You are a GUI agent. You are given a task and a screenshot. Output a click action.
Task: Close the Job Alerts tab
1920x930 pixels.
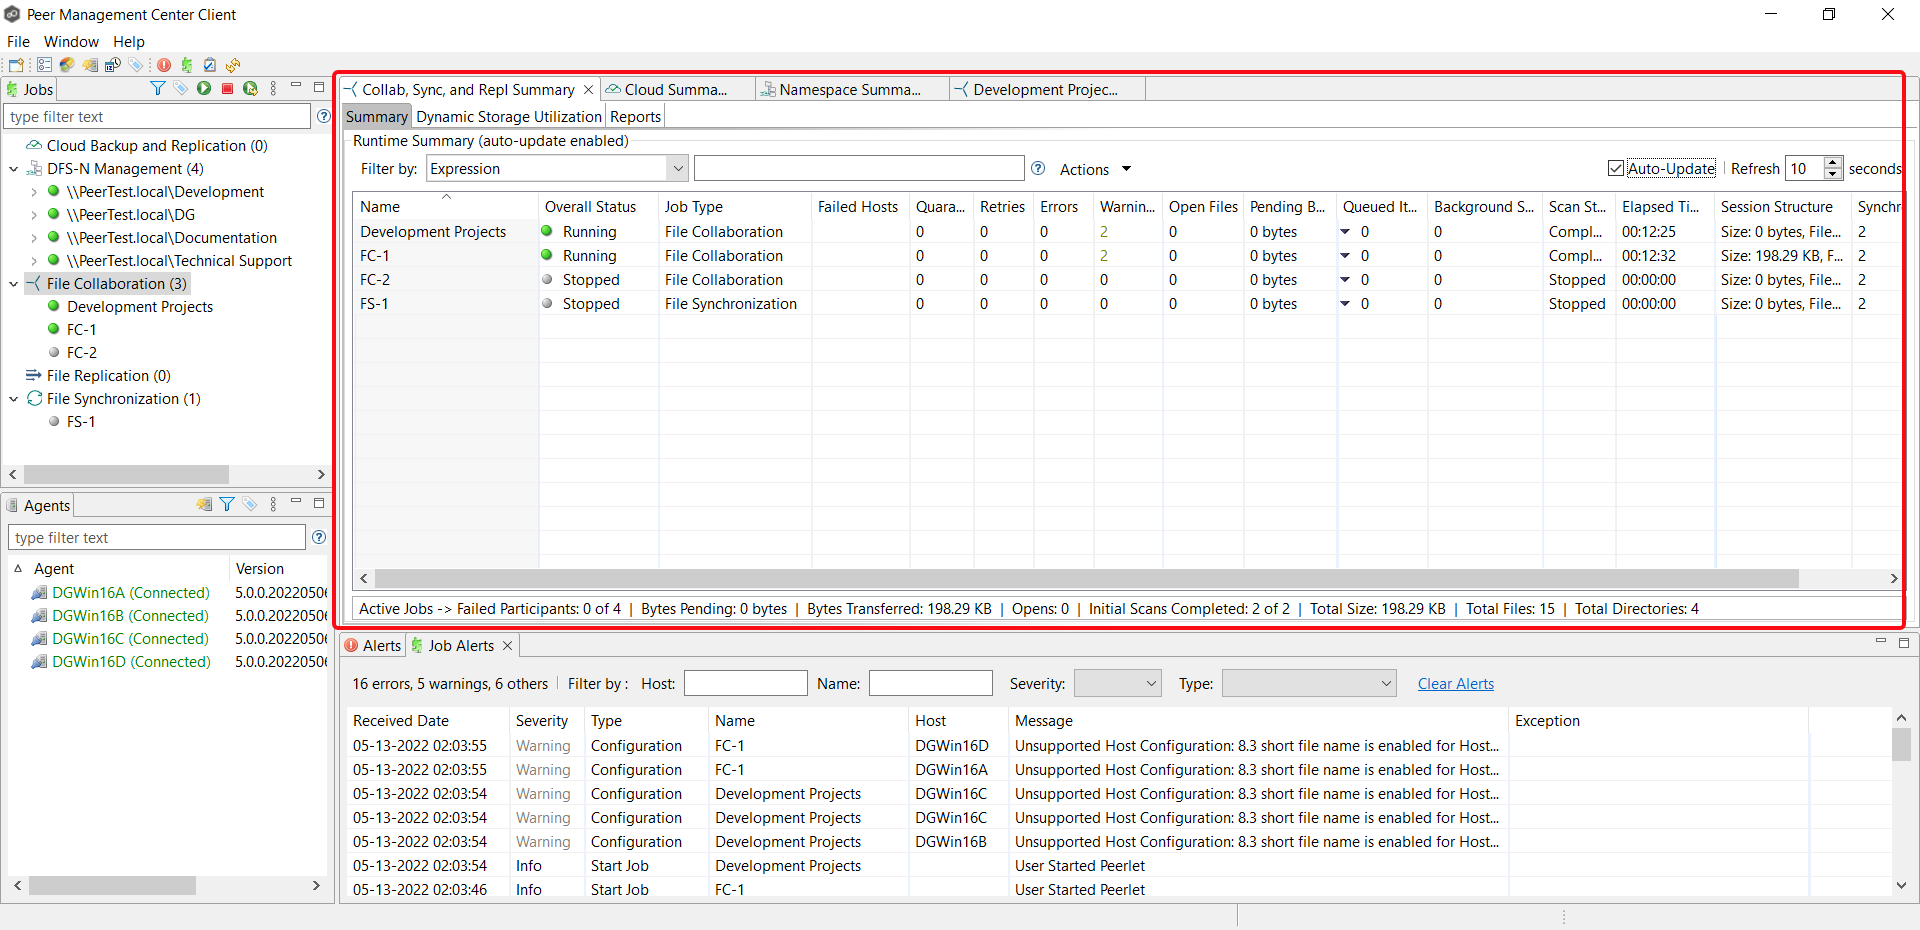(507, 646)
